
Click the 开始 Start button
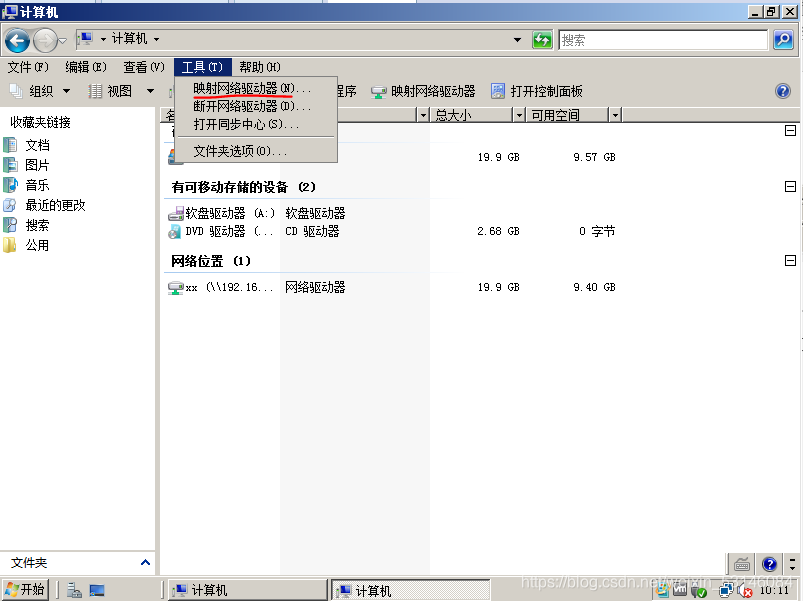pos(25,590)
